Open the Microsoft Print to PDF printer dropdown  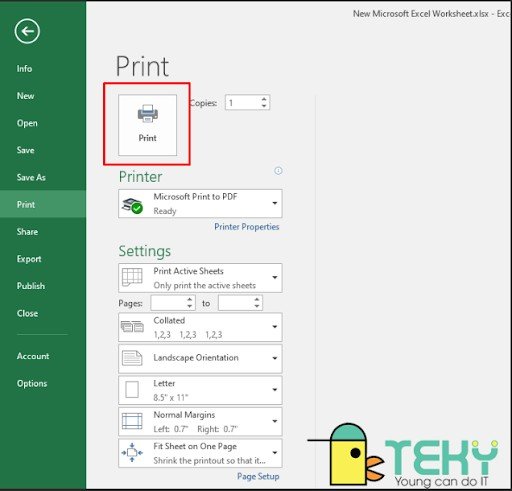pyautogui.click(x=200, y=204)
